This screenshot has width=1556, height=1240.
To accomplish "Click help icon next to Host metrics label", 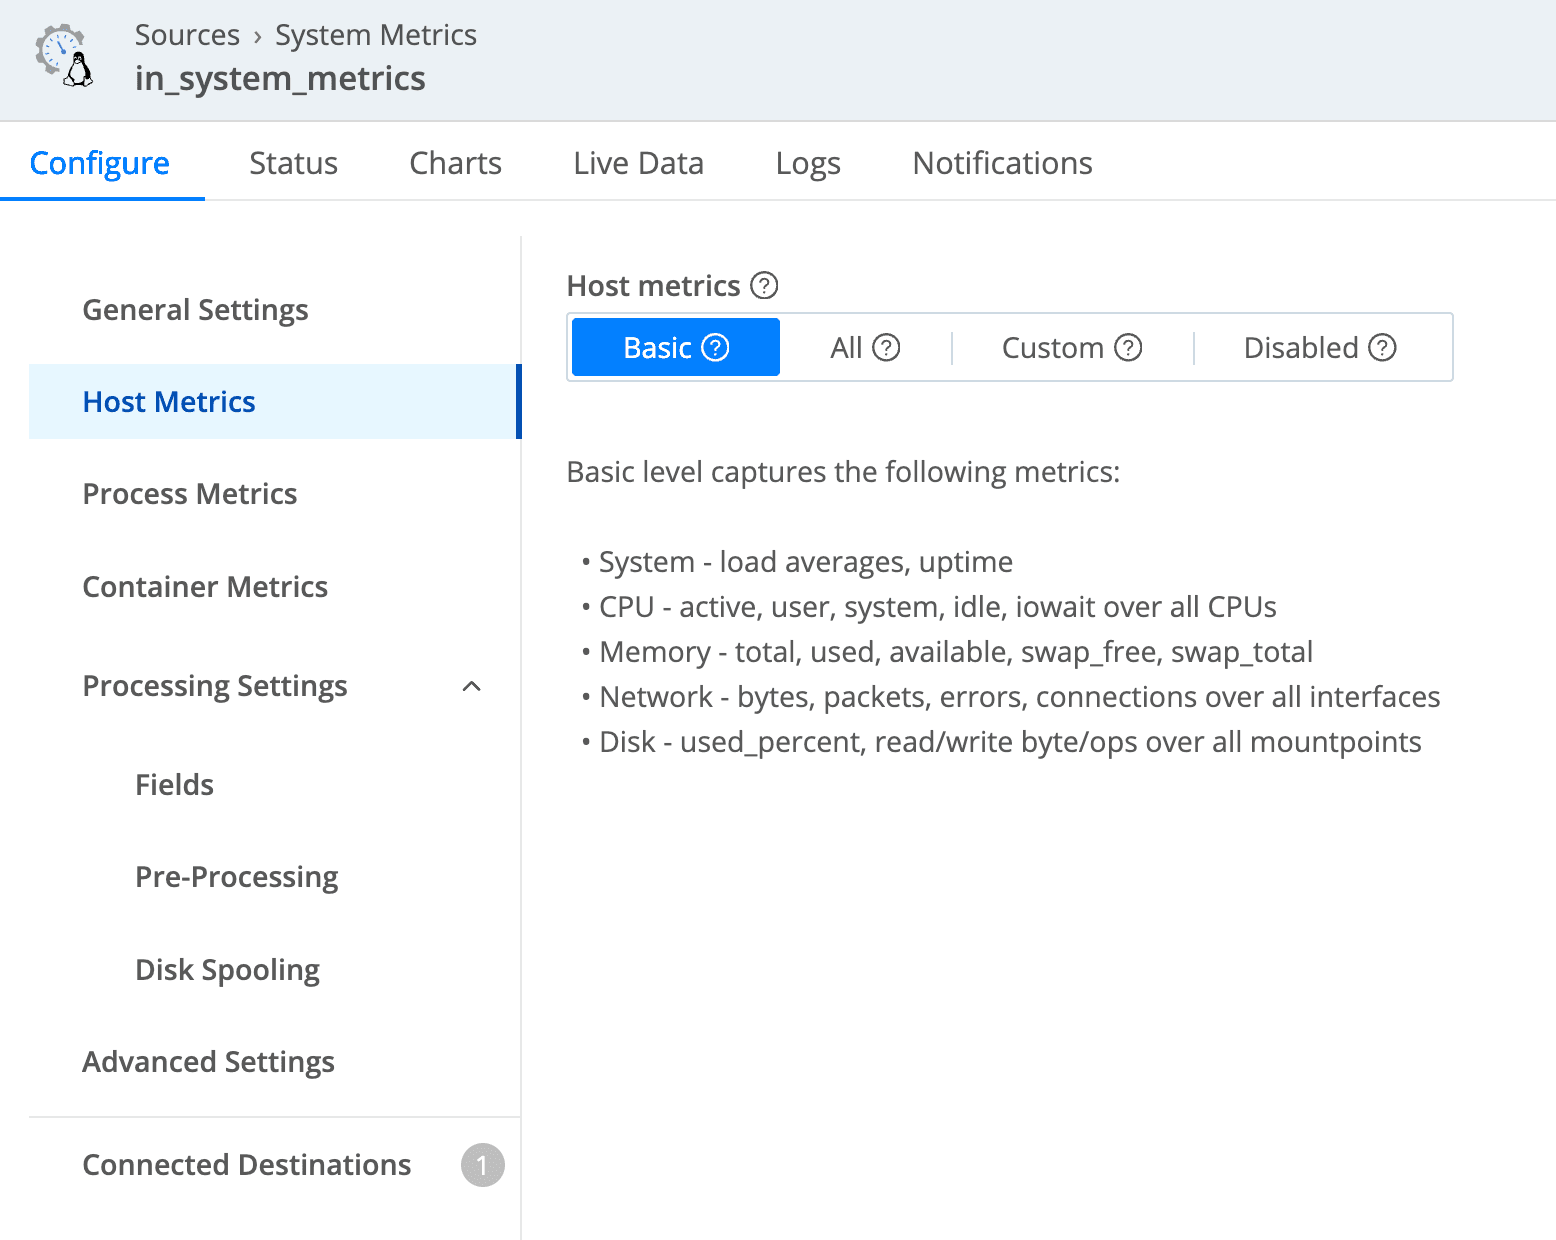I will click(x=764, y=286).
